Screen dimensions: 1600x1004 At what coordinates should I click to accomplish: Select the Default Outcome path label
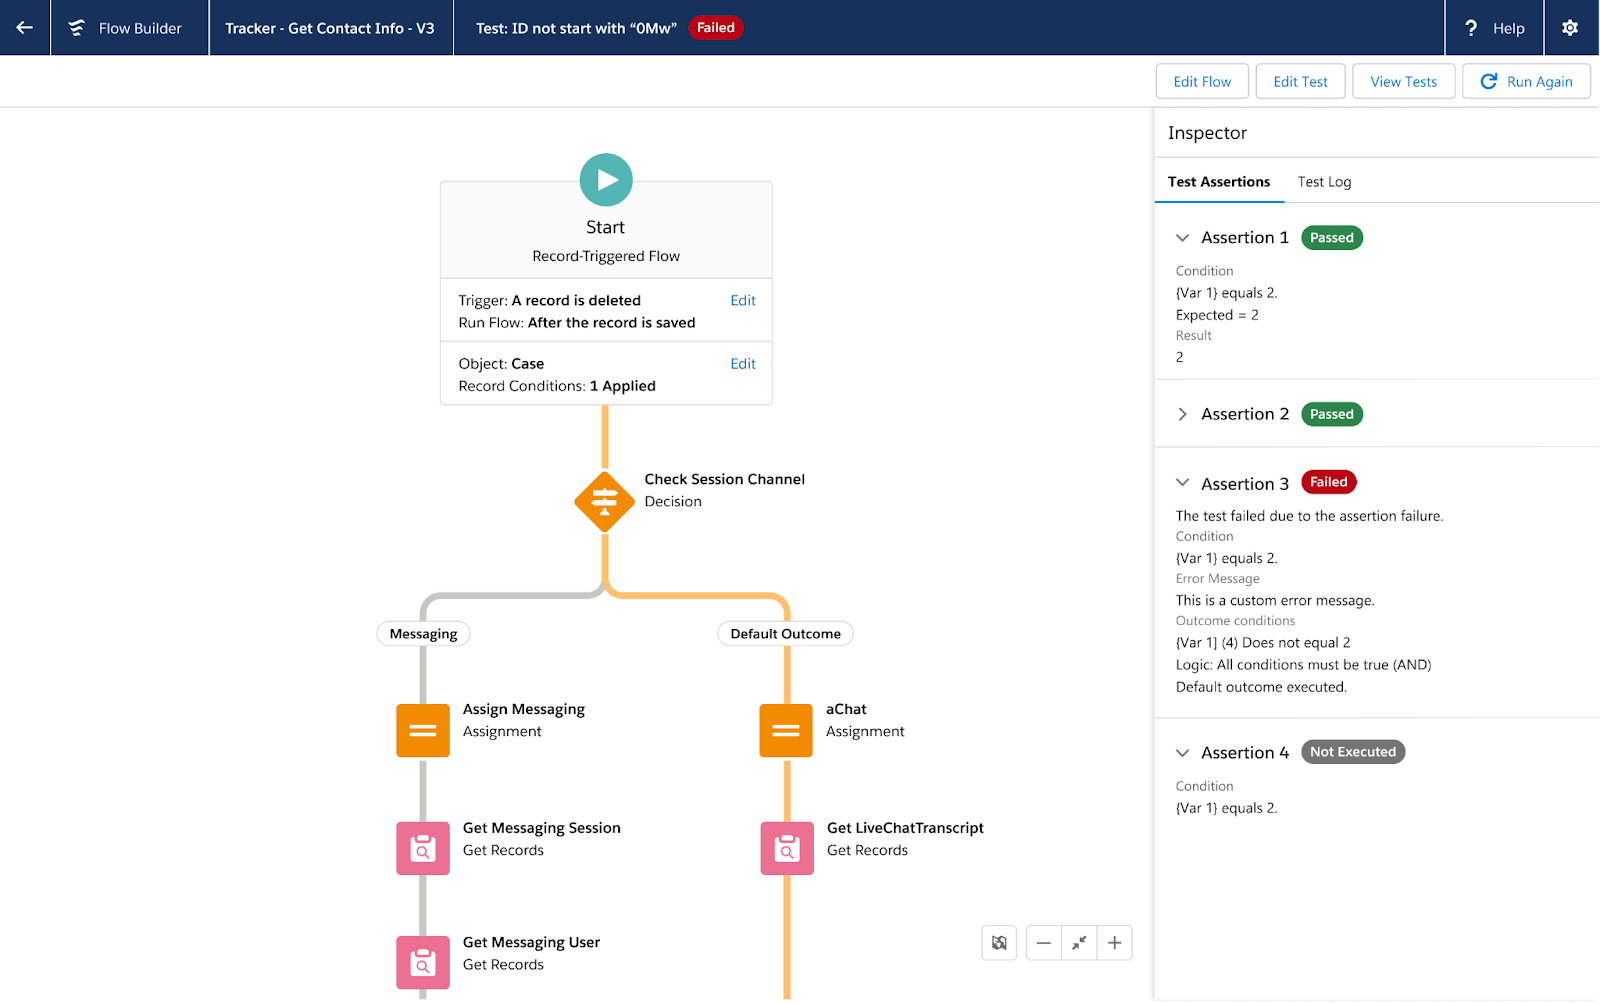785,634
